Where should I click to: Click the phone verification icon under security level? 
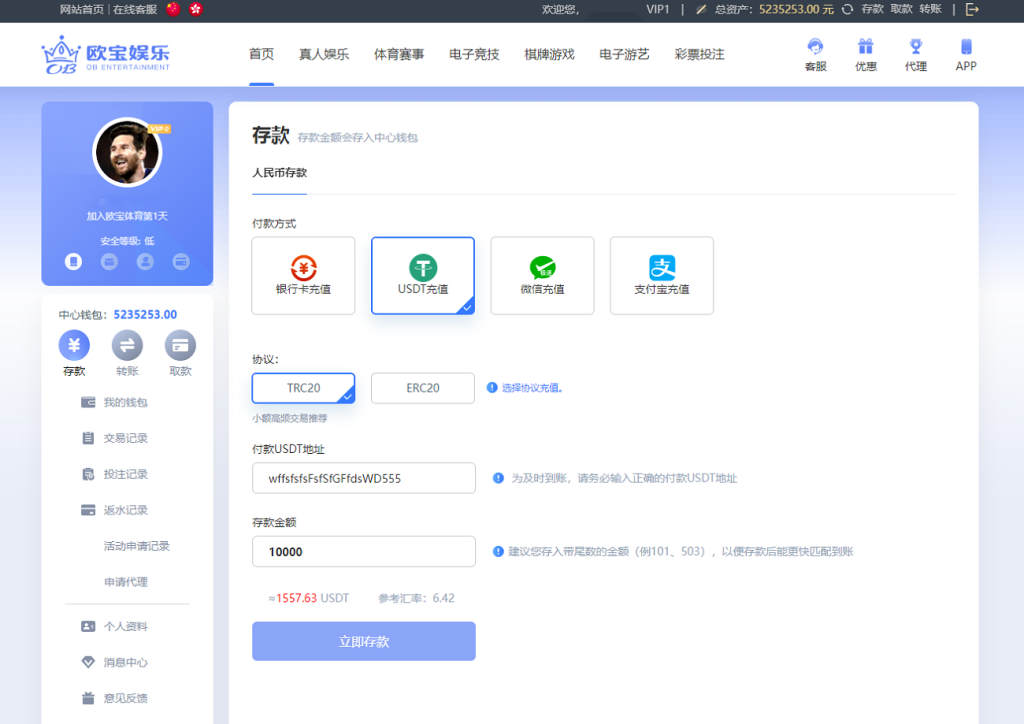(x=73, y=261)
